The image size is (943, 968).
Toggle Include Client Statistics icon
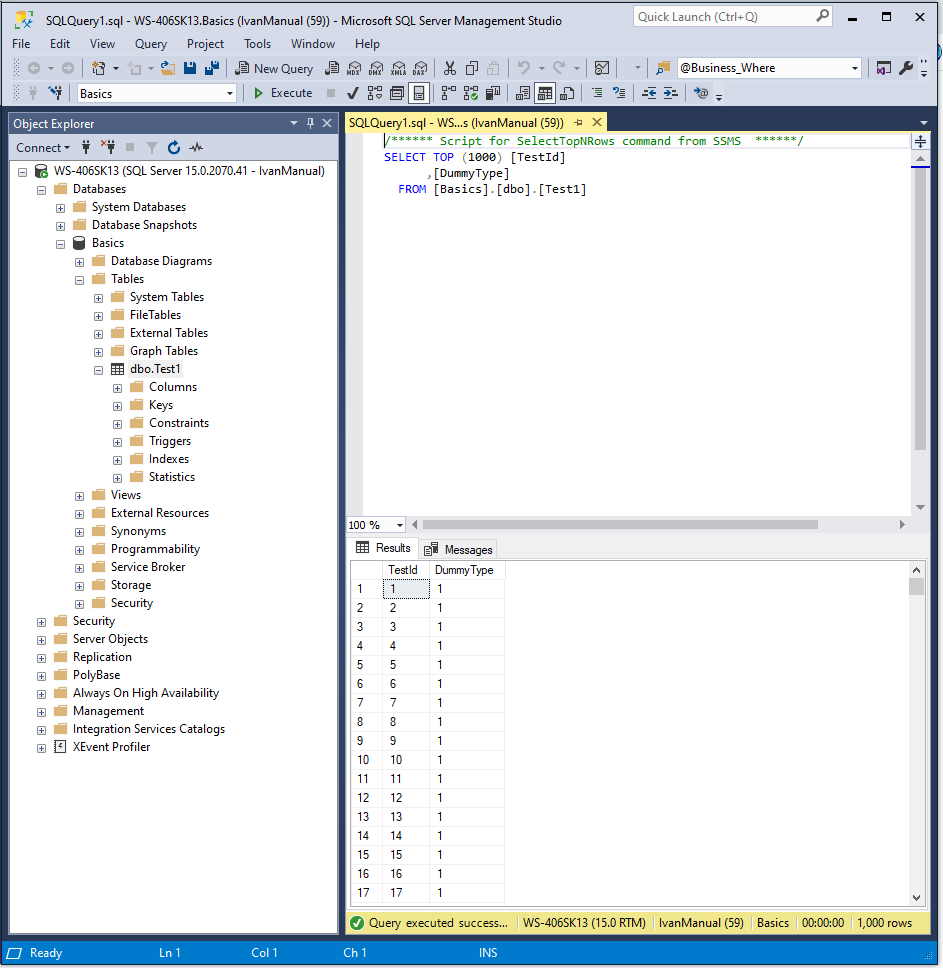click(x=493, y=93)
